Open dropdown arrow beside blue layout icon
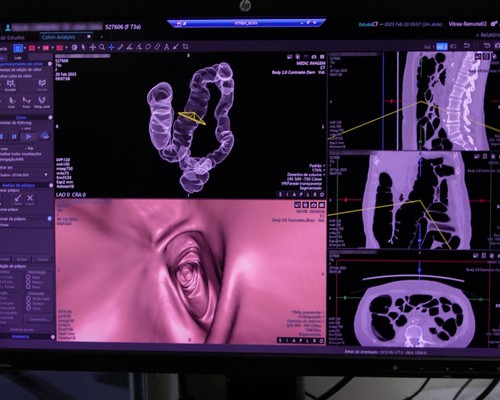Image resolution: width=500 pixels, height=400 pixels. coord(25,48)
